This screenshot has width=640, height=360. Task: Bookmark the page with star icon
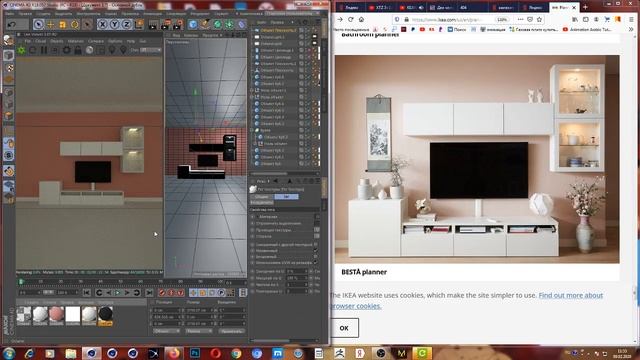click(540, 19)
